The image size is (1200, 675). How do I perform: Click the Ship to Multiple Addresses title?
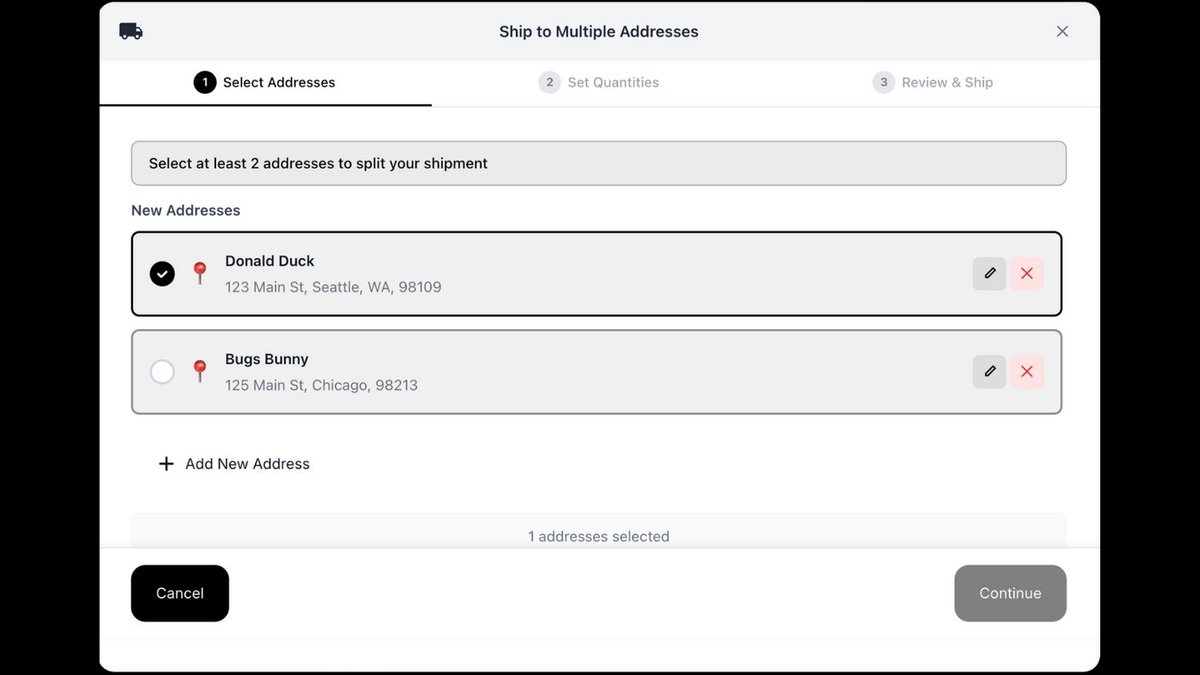coord(599,31)
